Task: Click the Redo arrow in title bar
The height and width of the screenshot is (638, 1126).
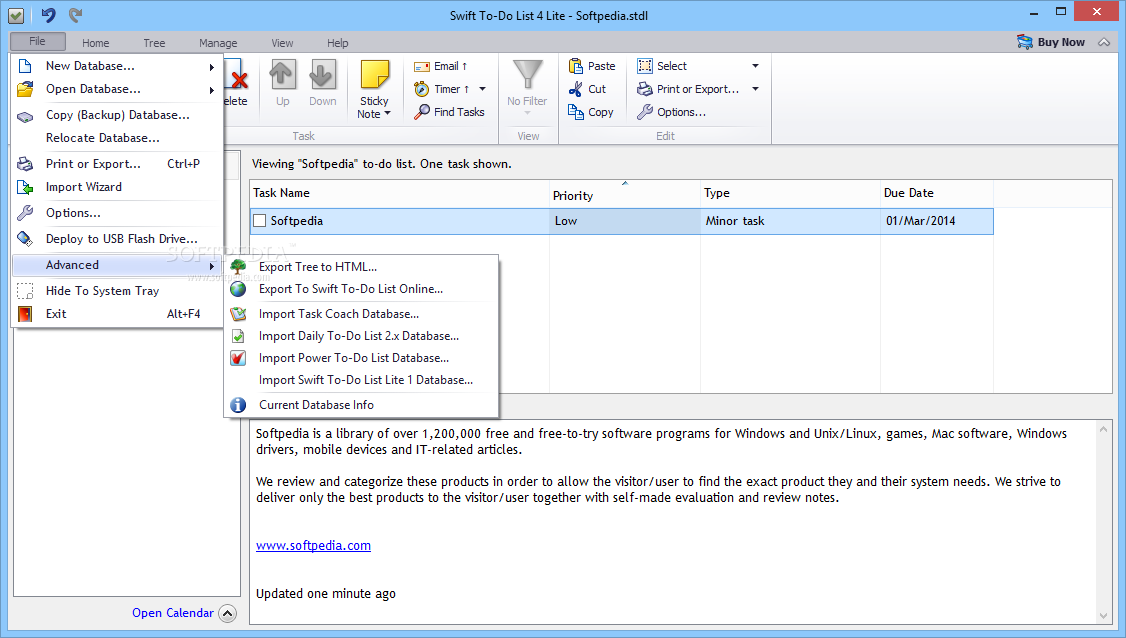Action: coord(75,15)
